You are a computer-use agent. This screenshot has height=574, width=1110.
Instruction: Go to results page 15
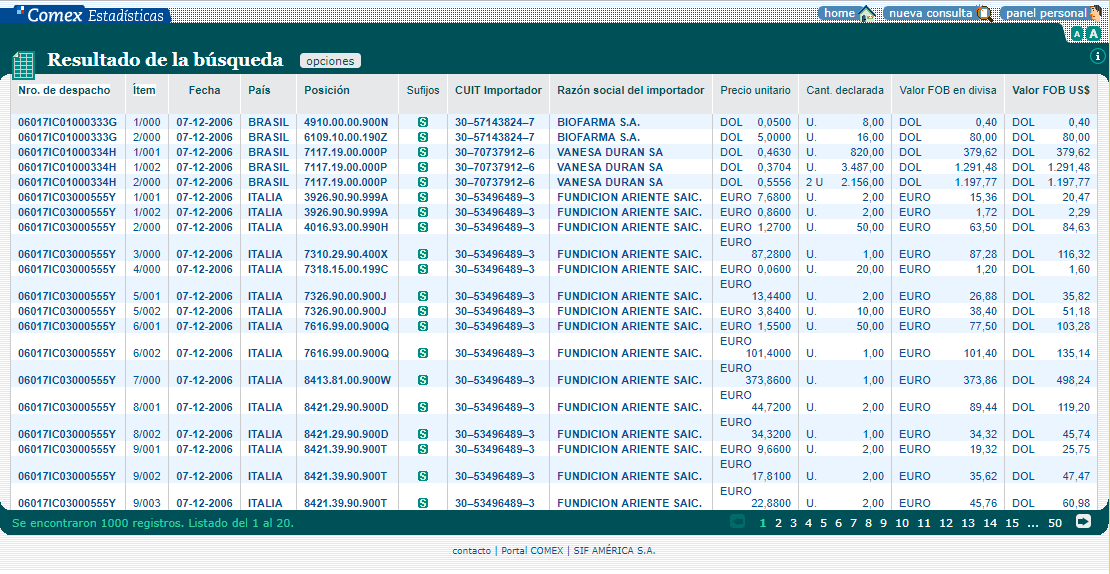(x=1012, y=523)
